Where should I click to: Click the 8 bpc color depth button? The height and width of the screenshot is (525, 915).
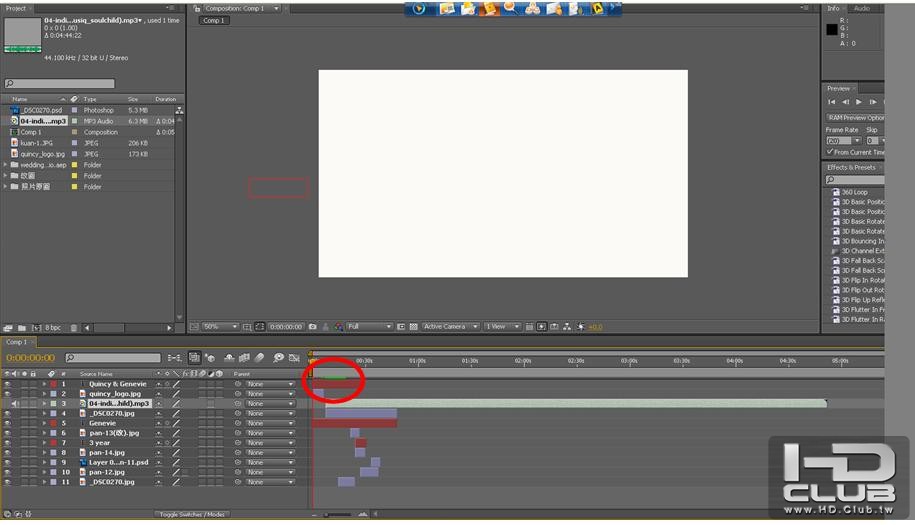(x=53, y=328)
